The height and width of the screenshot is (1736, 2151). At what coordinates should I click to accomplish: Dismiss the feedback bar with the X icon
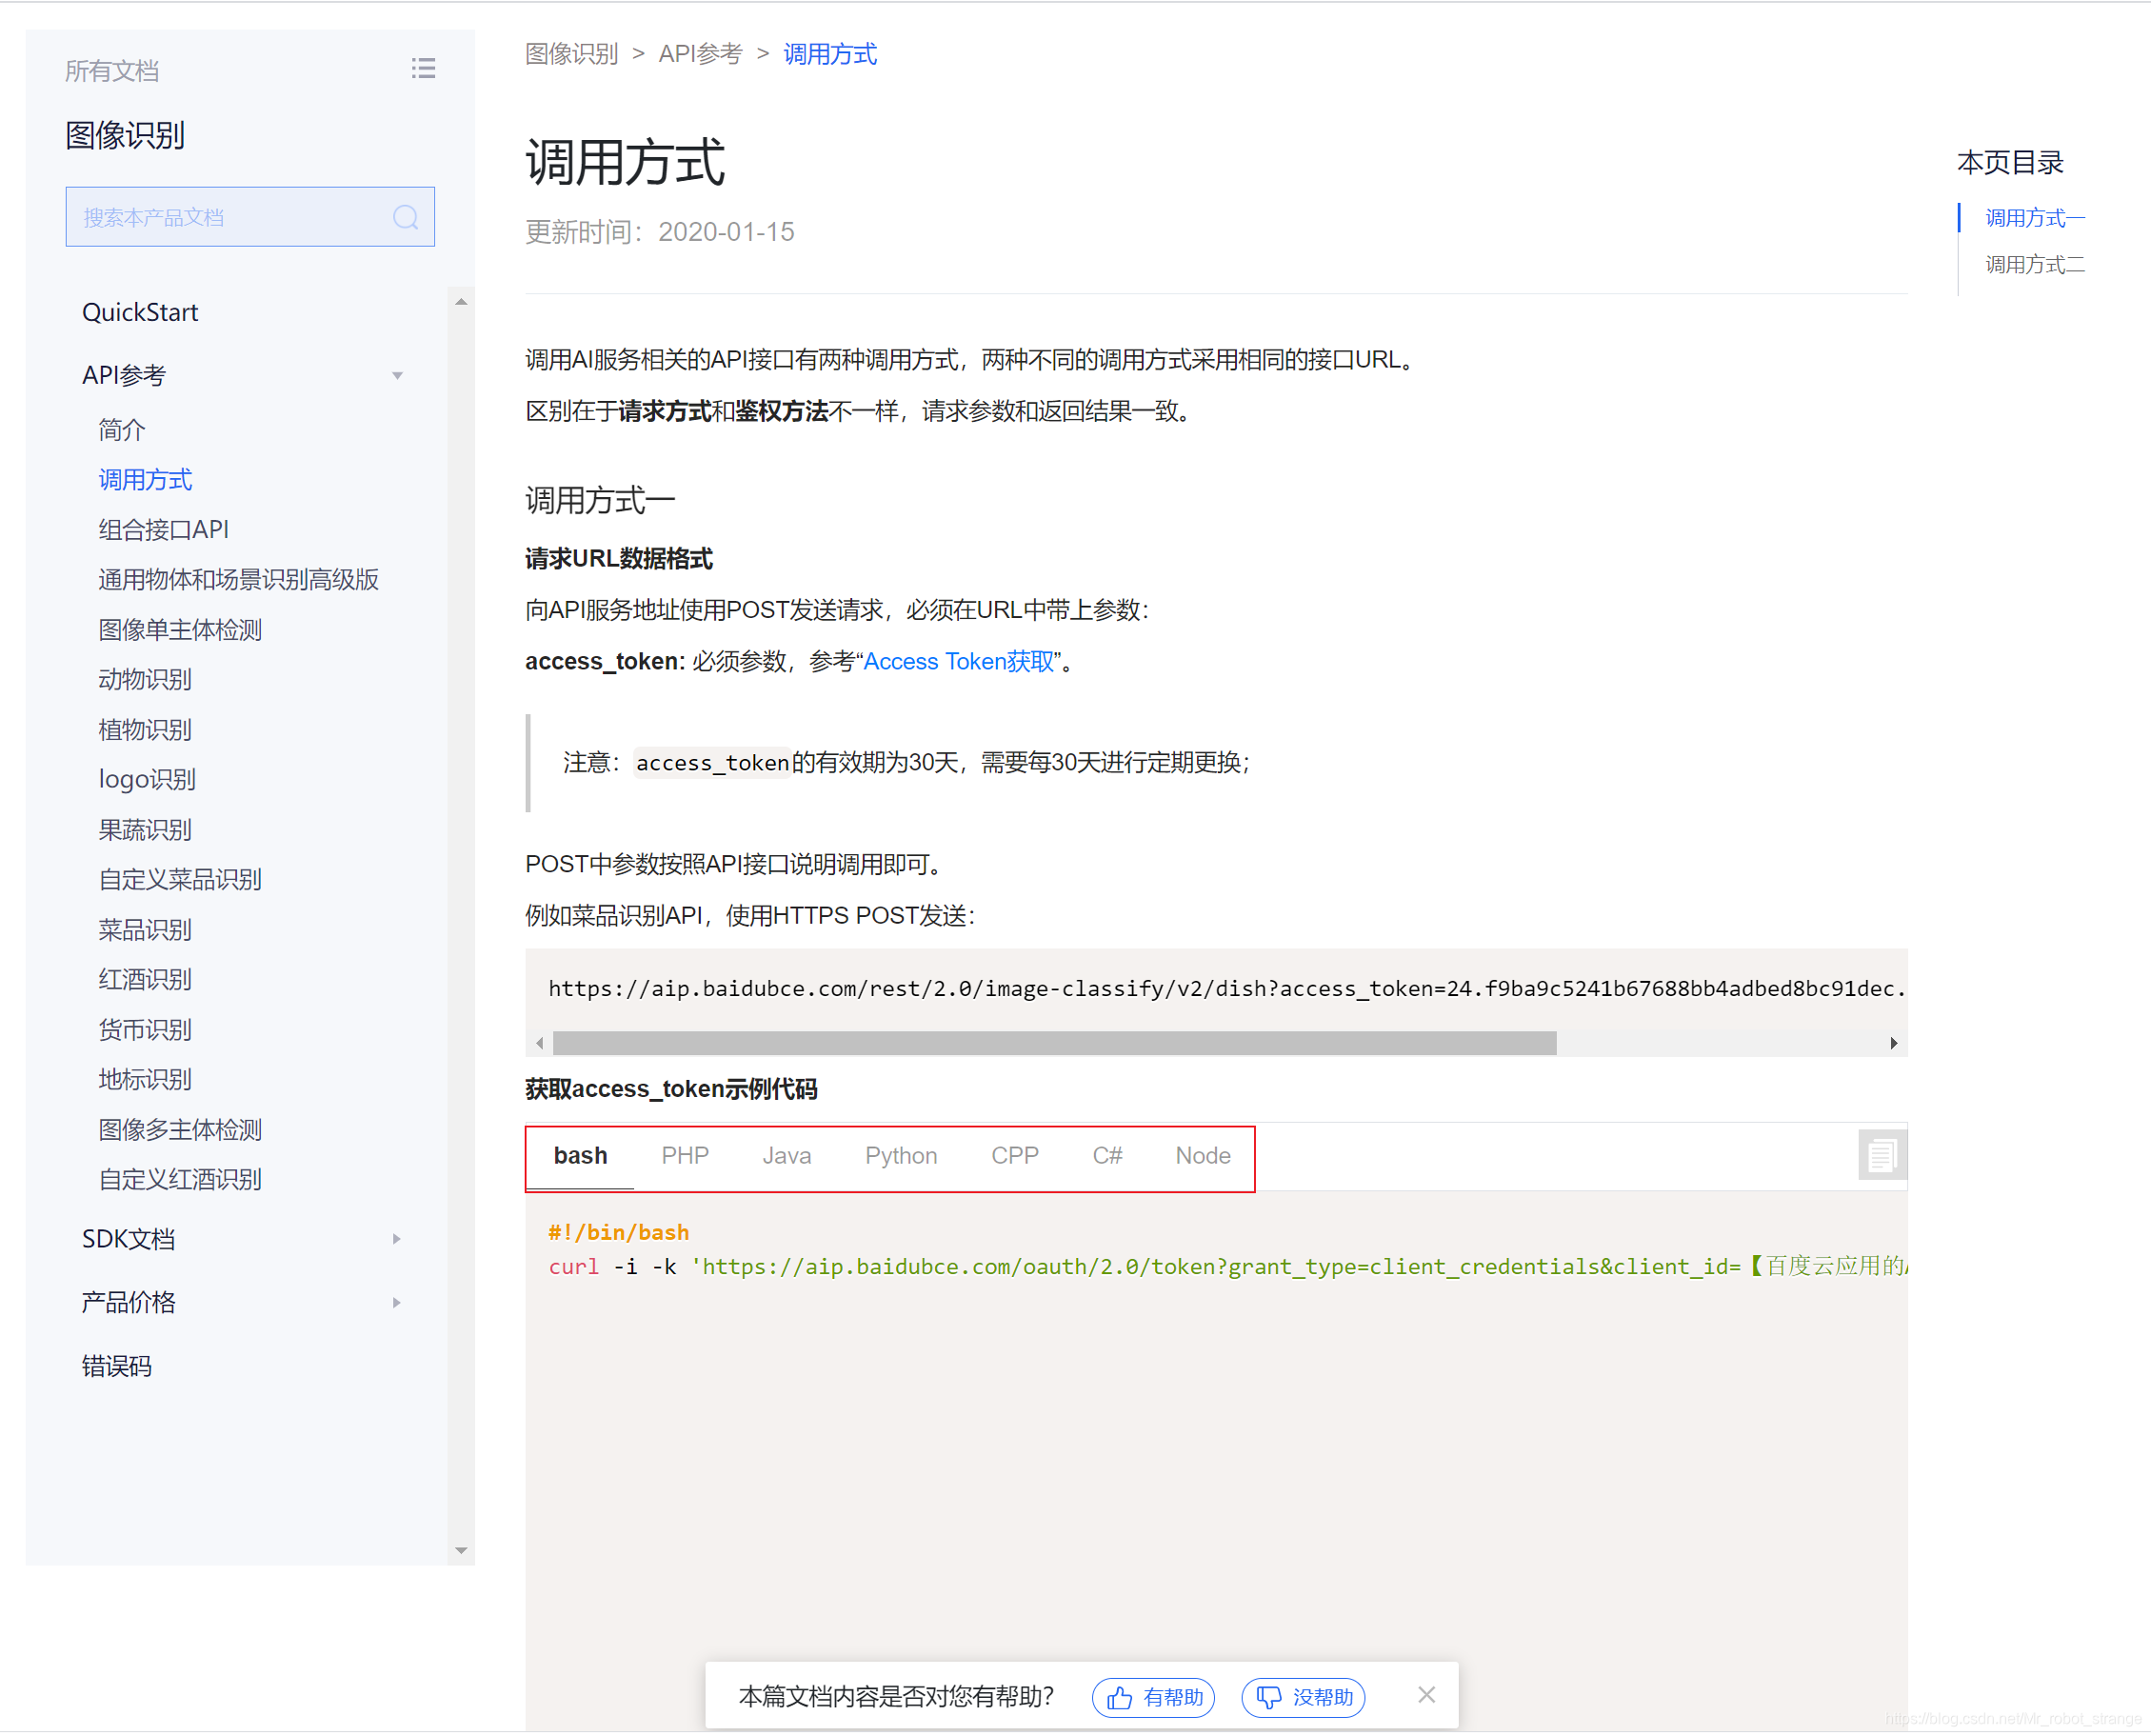coord(1427,1695)
